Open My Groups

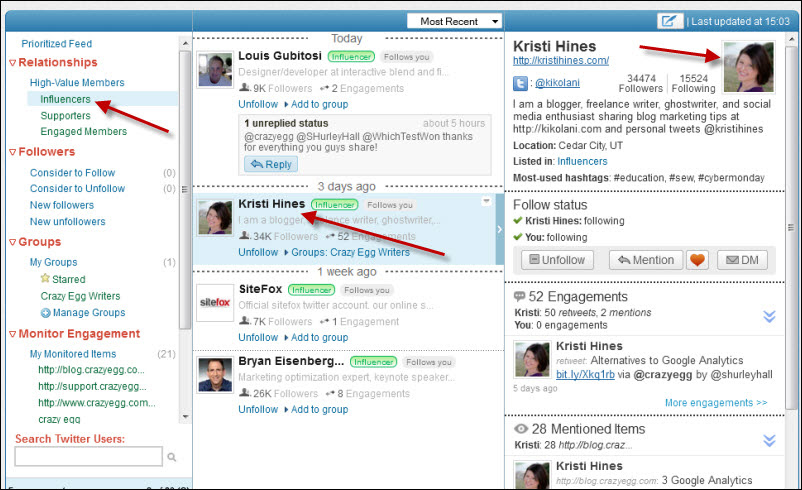[x=53, y=262]
